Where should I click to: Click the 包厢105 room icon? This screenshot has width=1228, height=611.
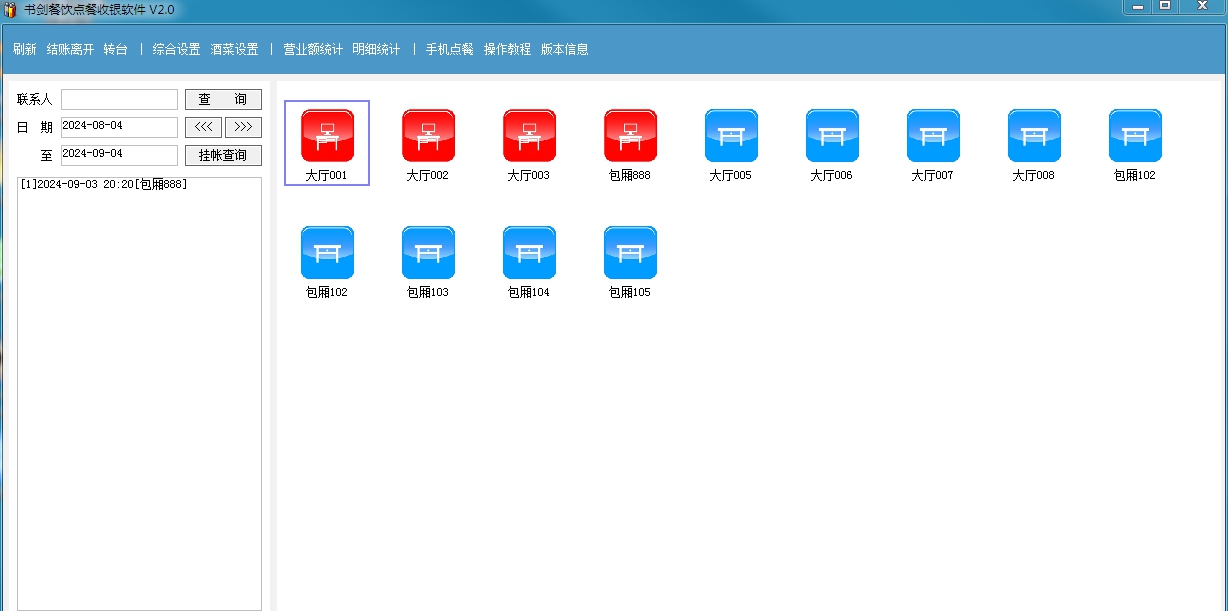coord(630,253)
